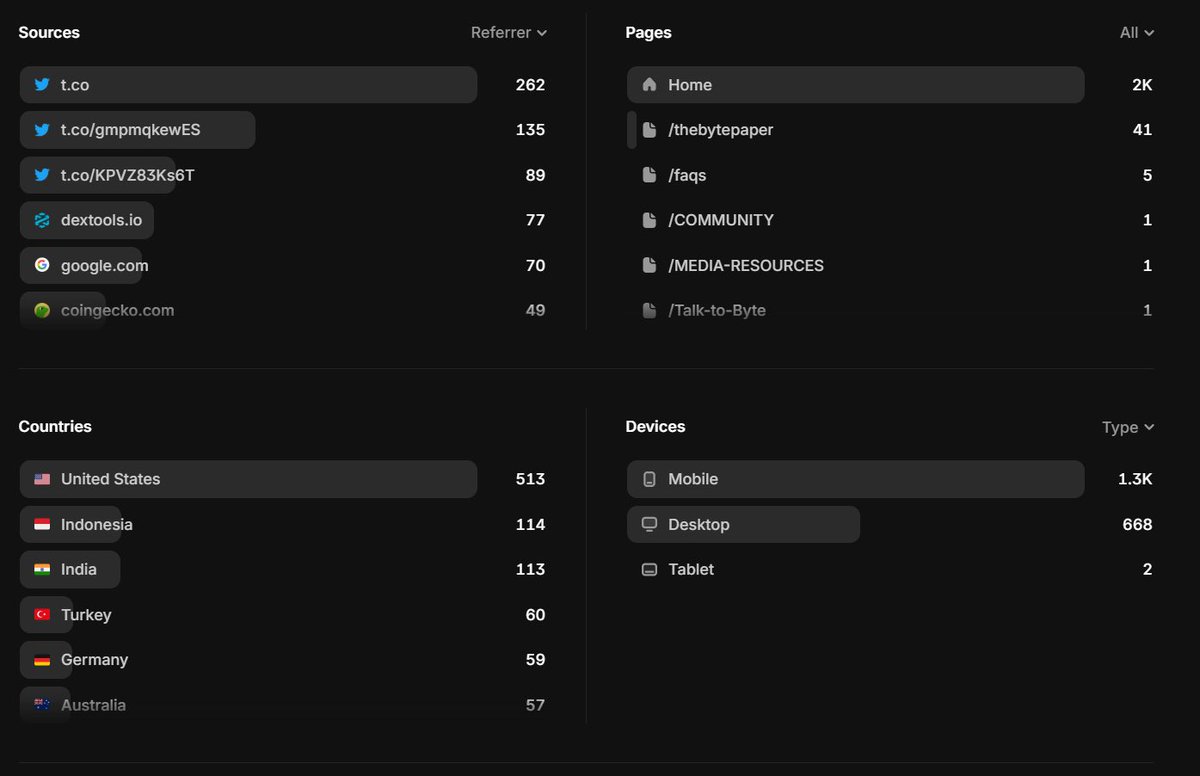The width and height of the screenshot is (1200, 776).
Task: Click the Sources panel heading
Action: 49,32
